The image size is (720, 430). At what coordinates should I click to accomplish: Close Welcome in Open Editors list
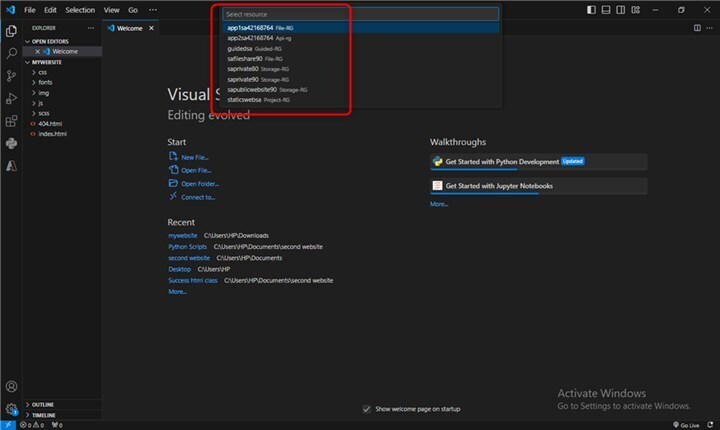click(x=38, y=51)
